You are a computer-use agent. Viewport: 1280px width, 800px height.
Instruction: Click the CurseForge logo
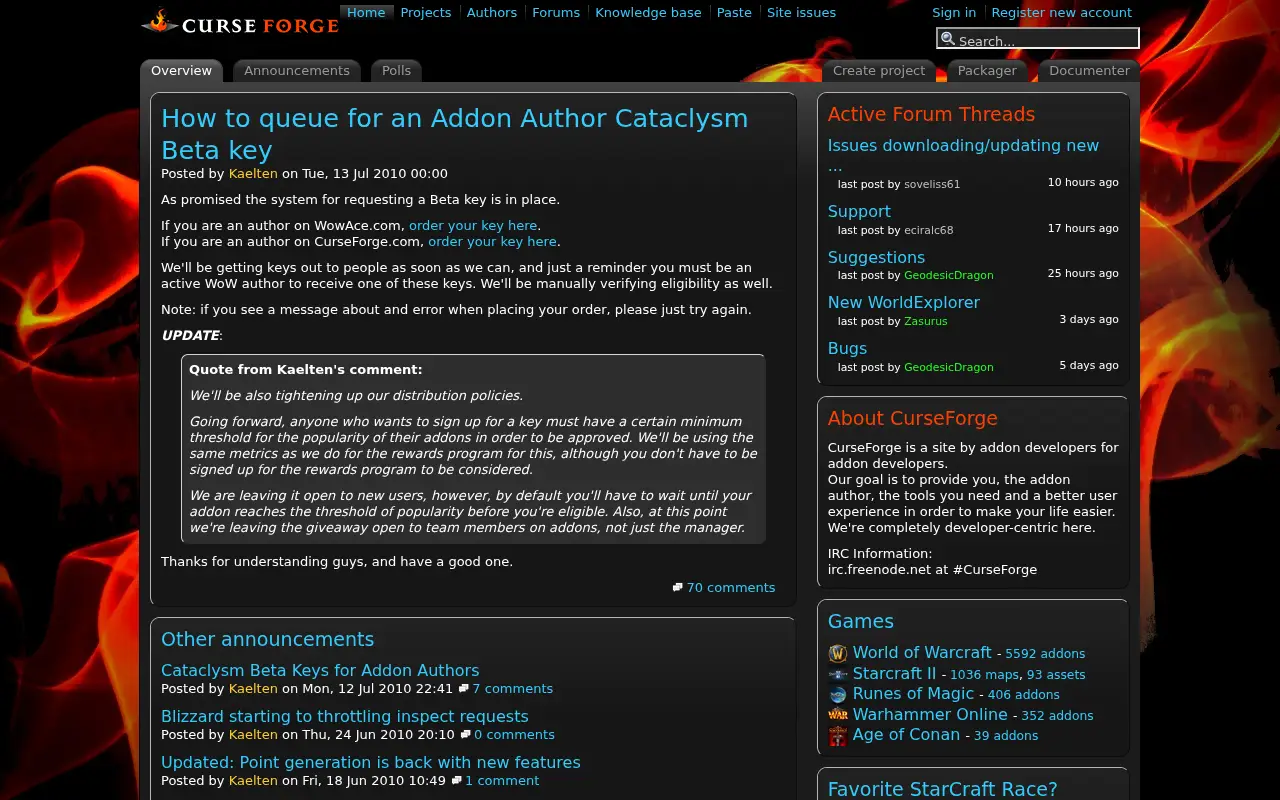click(x=240, y=22)
